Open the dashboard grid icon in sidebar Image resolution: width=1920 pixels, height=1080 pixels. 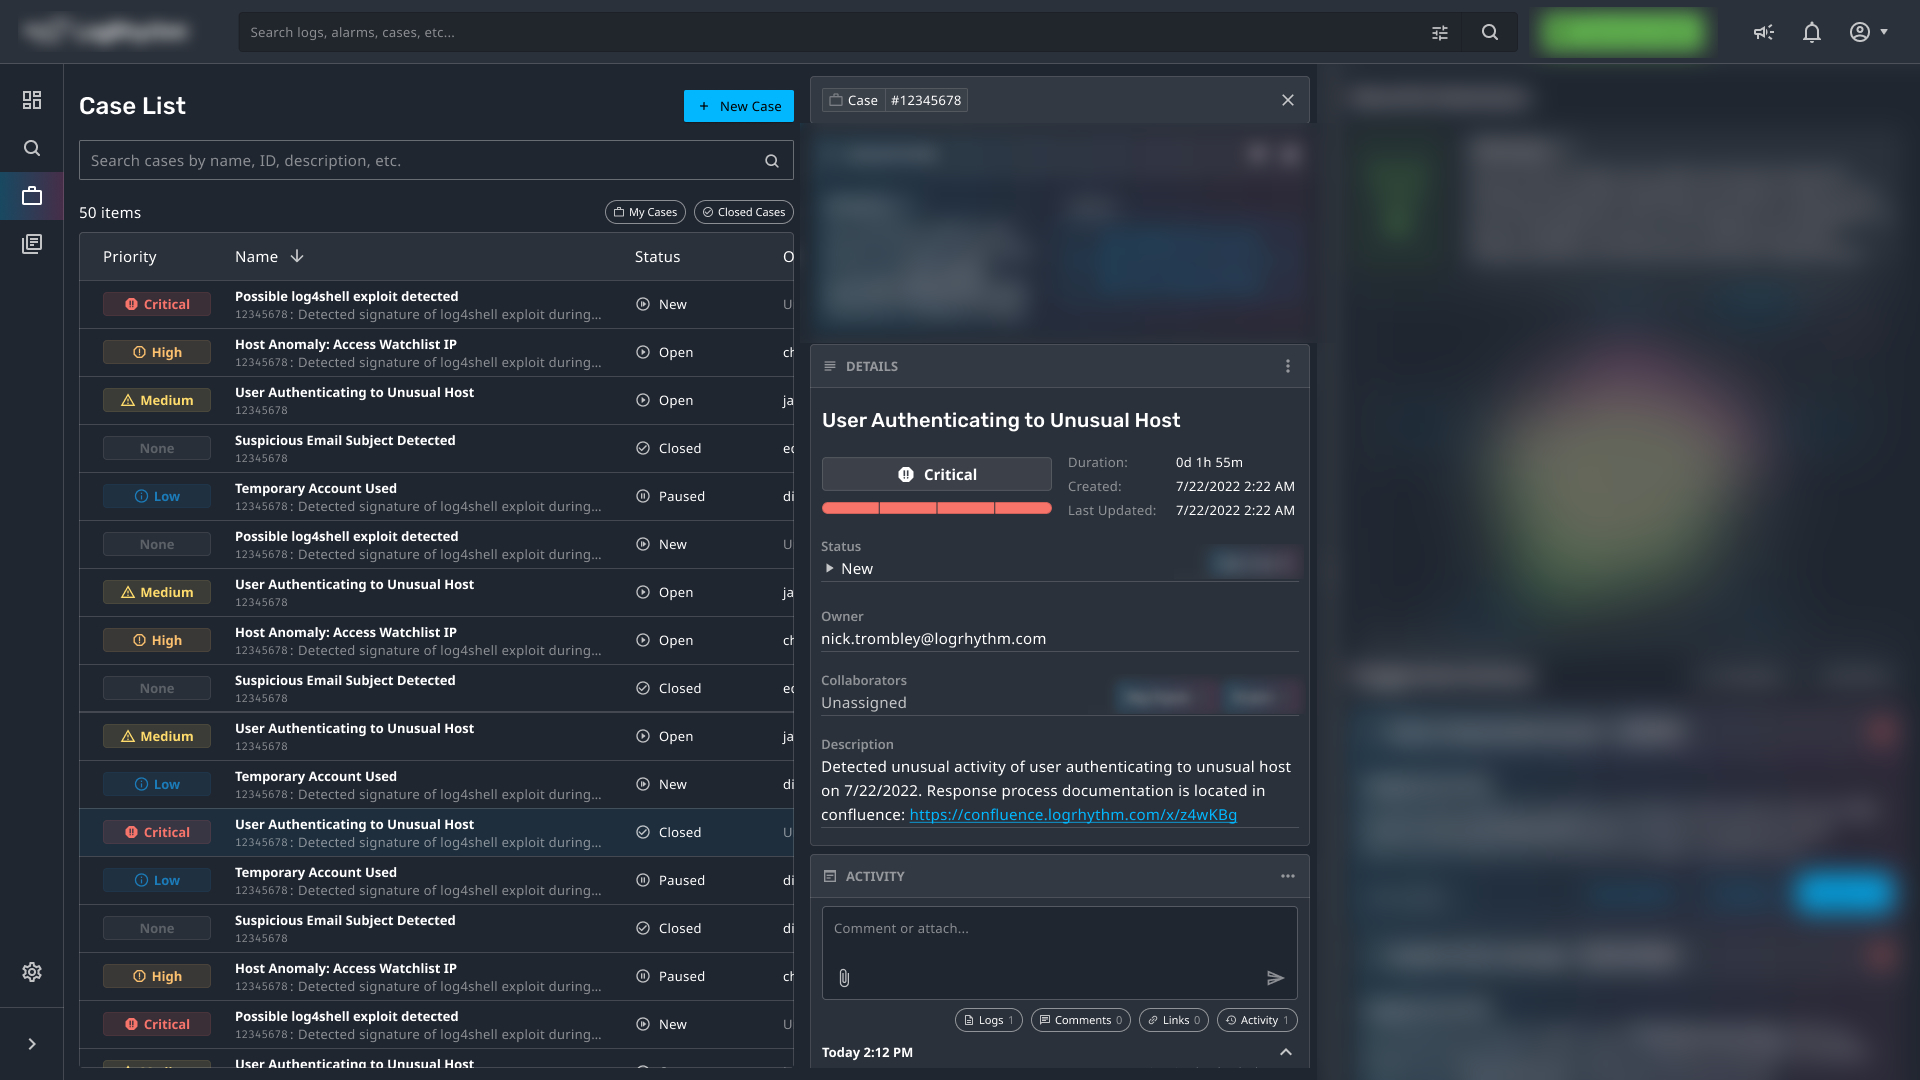click(32, 100)
